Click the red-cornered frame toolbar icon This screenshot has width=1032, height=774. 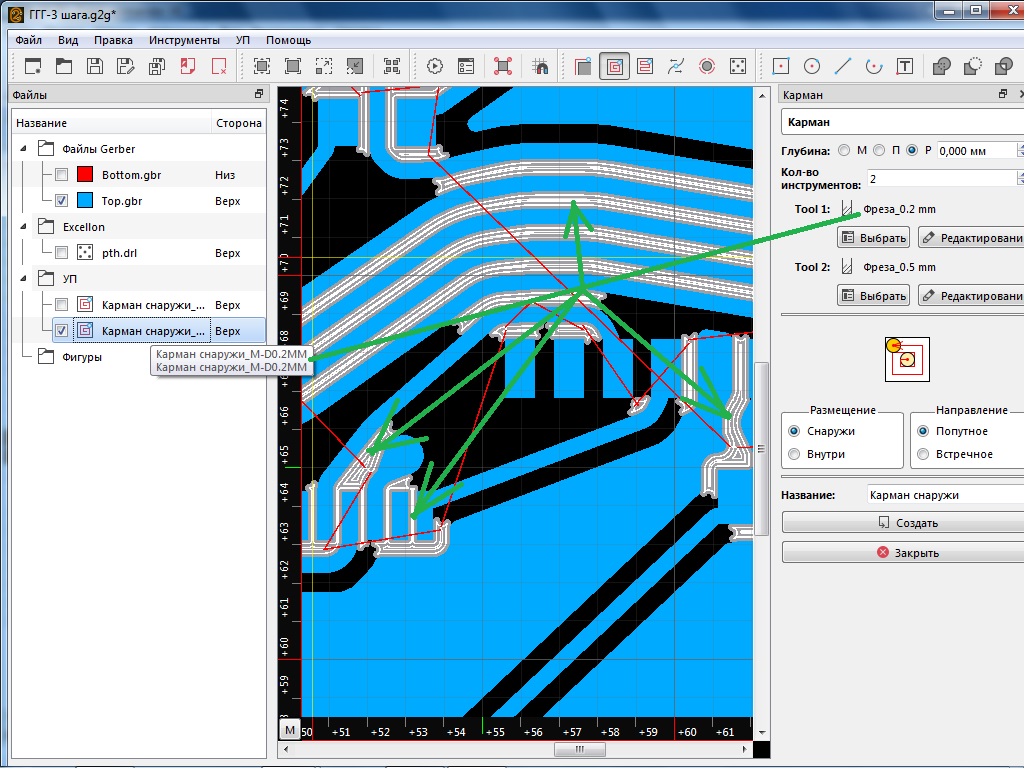click(503, 66)
